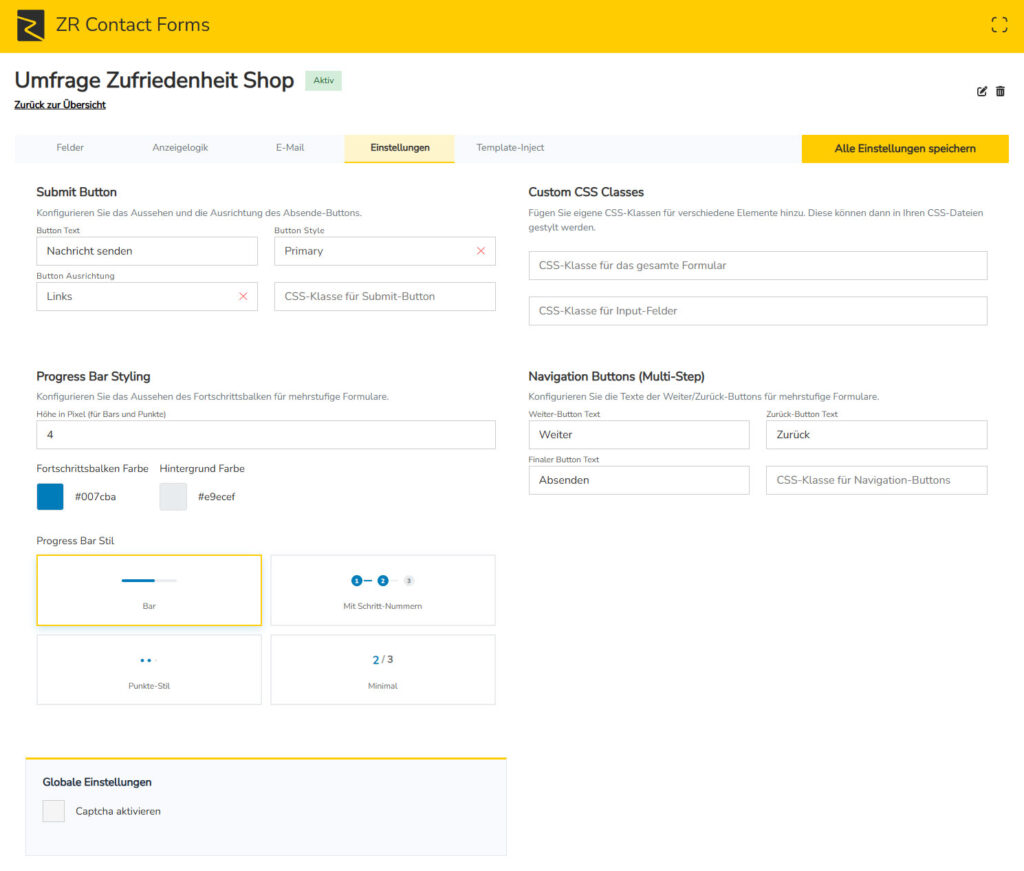1024x871 pixels.
Task: Select the Bar progress style option
Action: click(x=148, y=590)
